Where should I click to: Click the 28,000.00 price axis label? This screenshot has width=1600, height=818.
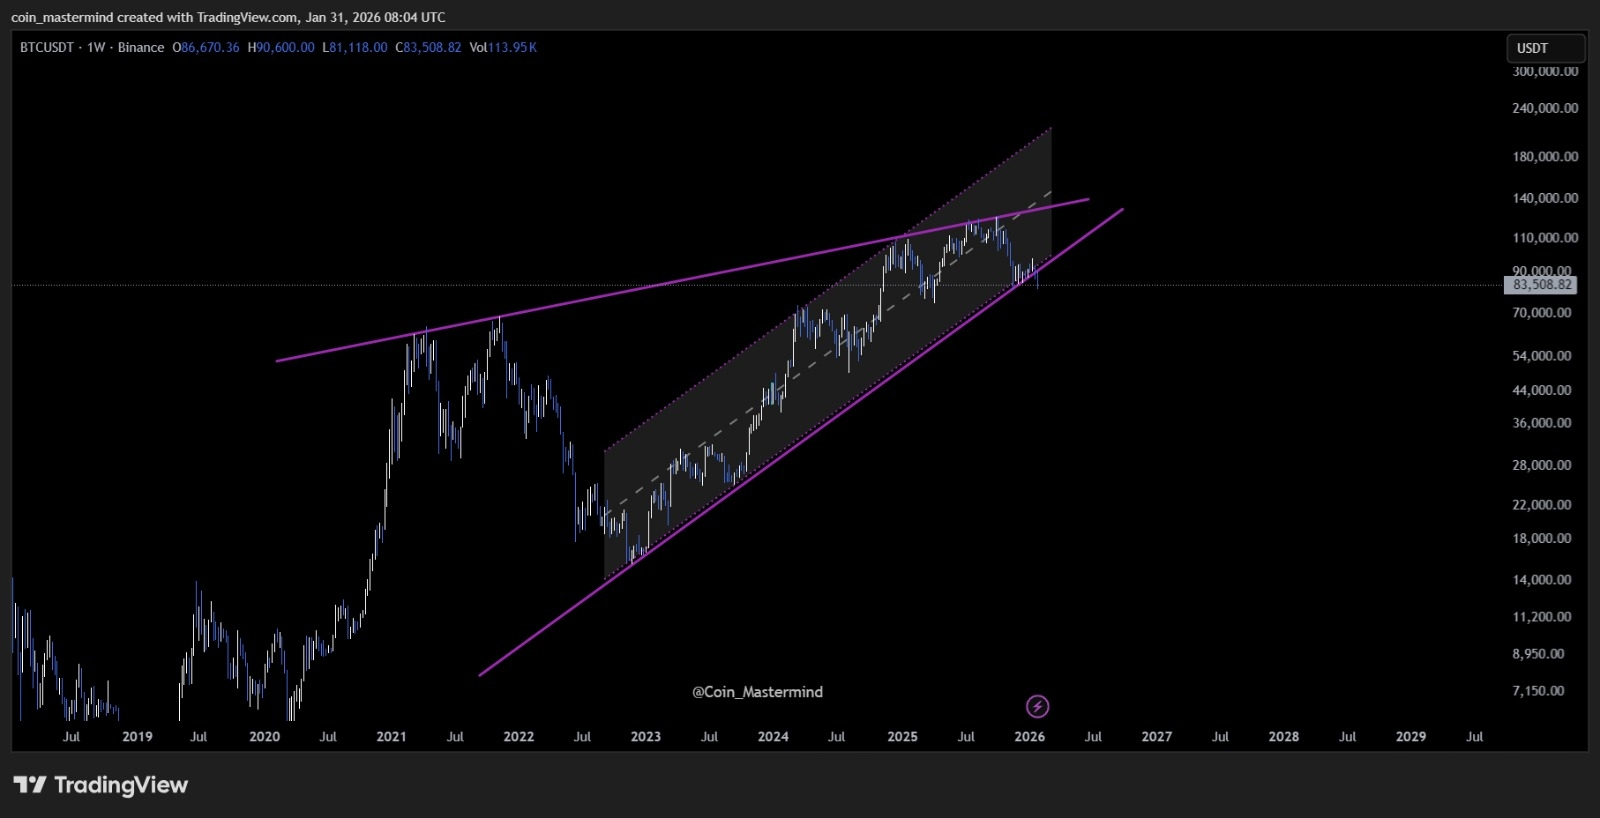point(1542,465)
